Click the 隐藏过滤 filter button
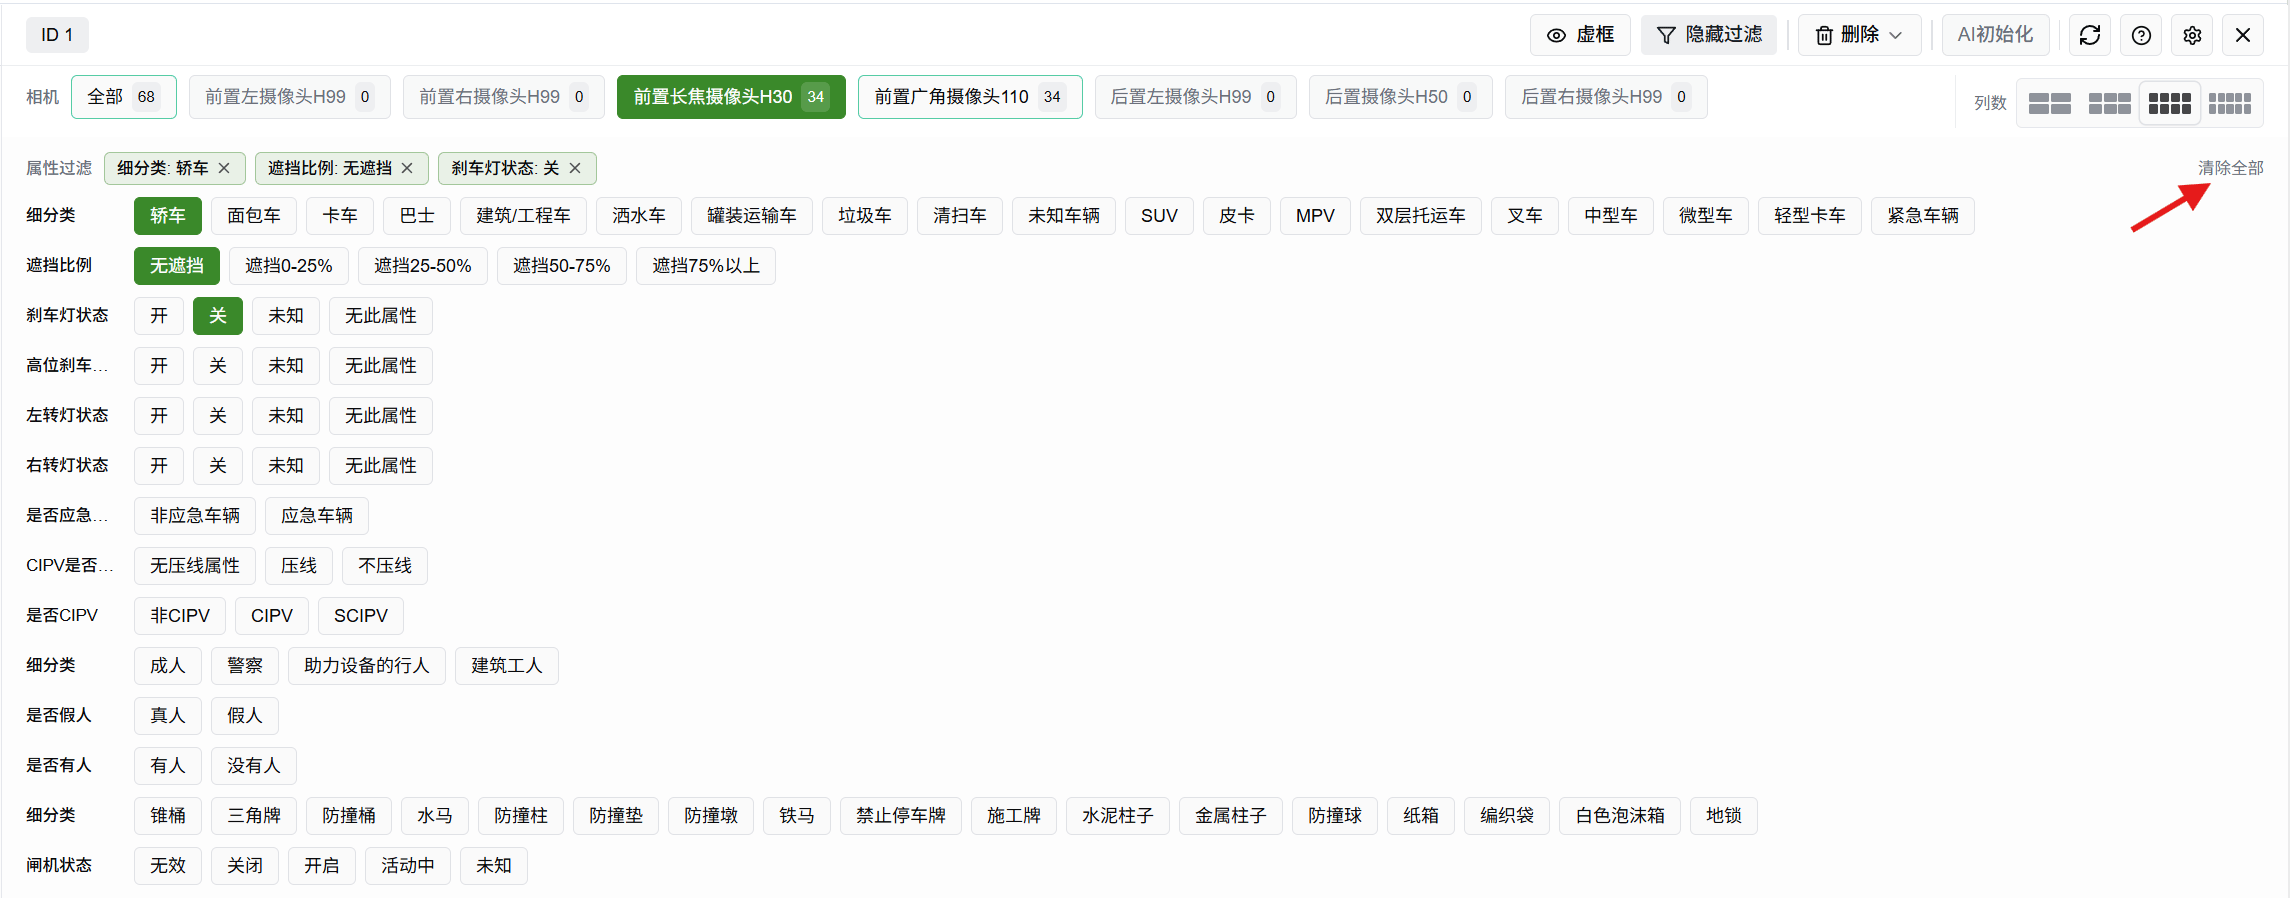Viewport: 2290px width, 898px height. tap(1709, 35)
